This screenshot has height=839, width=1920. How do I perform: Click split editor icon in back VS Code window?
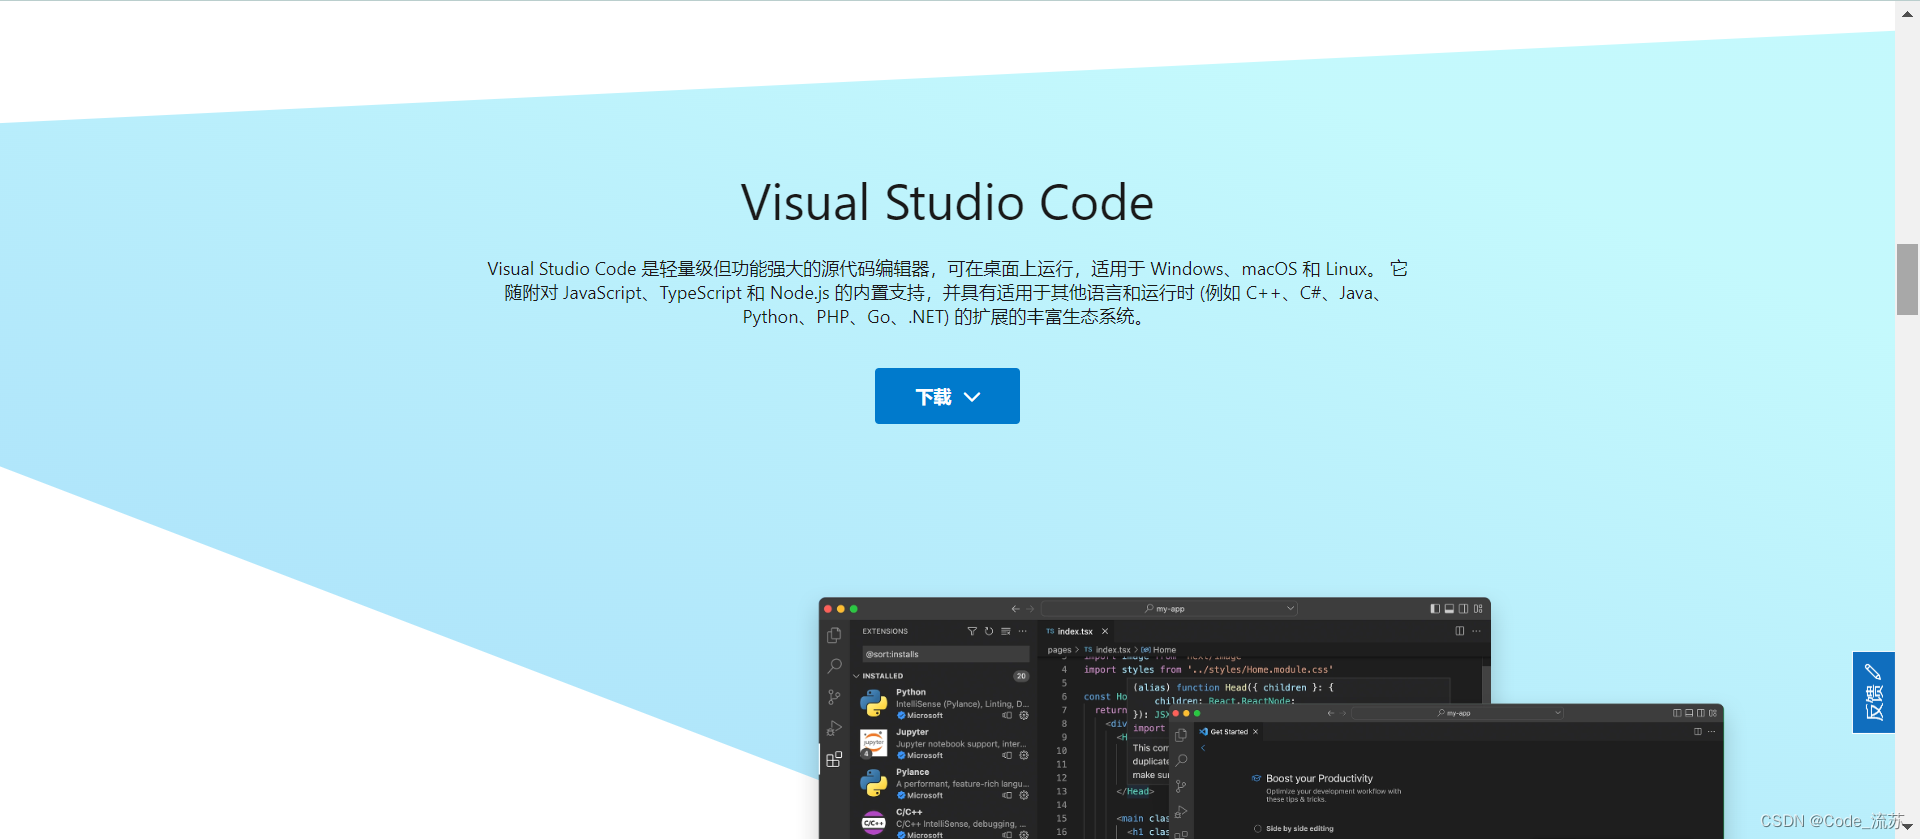tap(1460, 631)
